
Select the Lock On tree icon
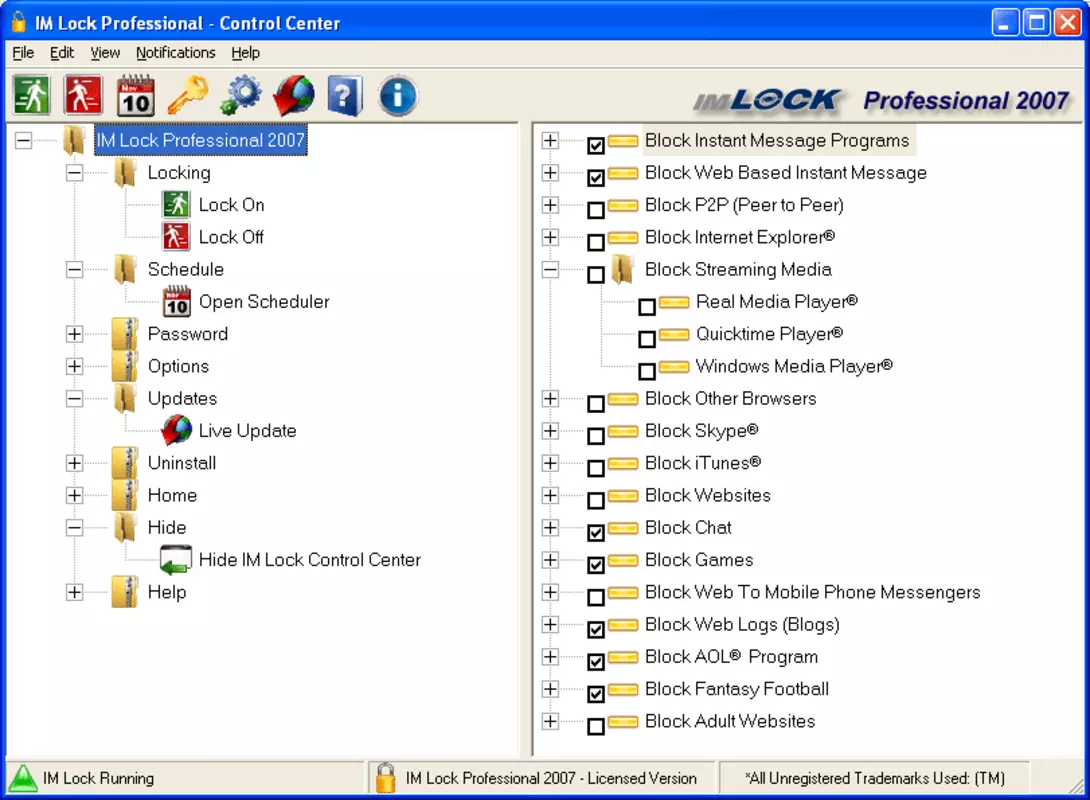(176, 204)
